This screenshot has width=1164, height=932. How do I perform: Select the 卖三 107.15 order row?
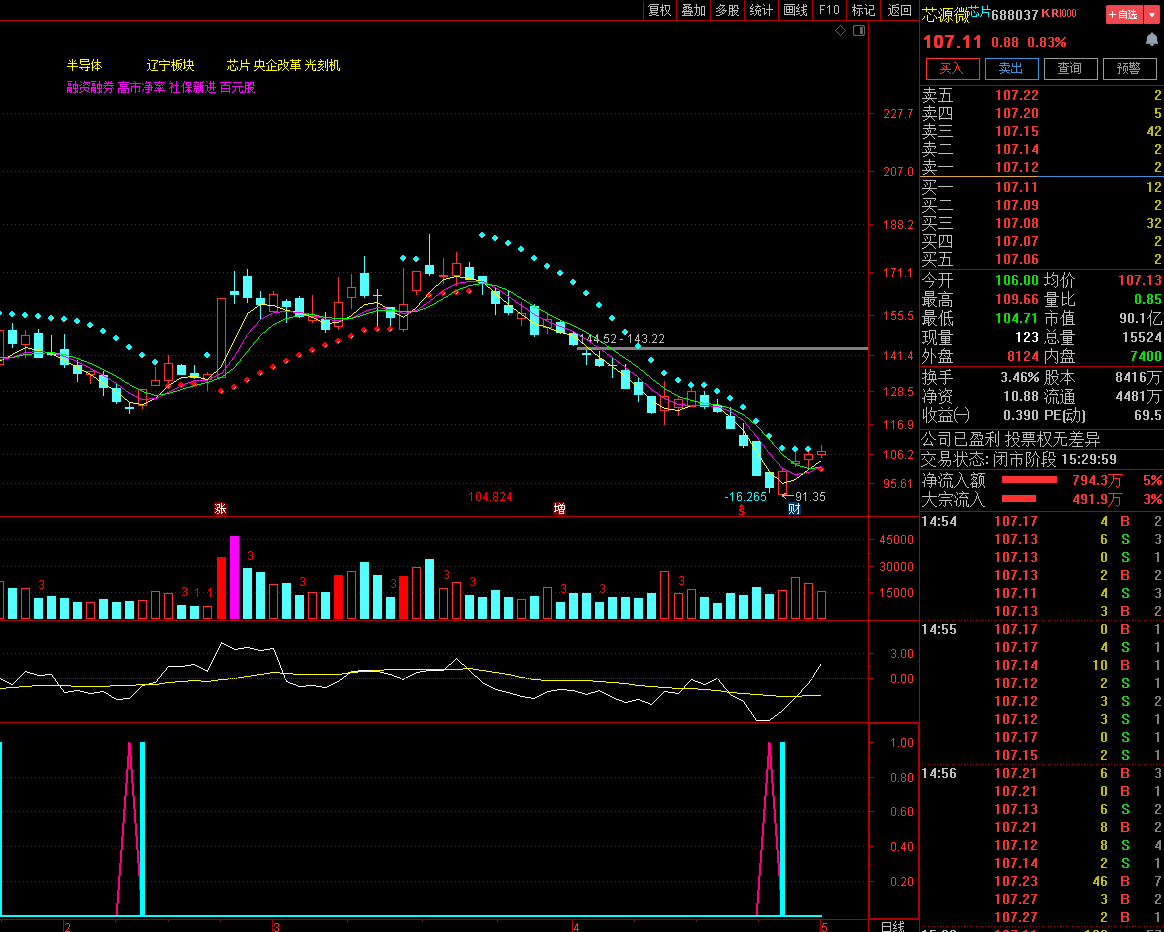1042,131
